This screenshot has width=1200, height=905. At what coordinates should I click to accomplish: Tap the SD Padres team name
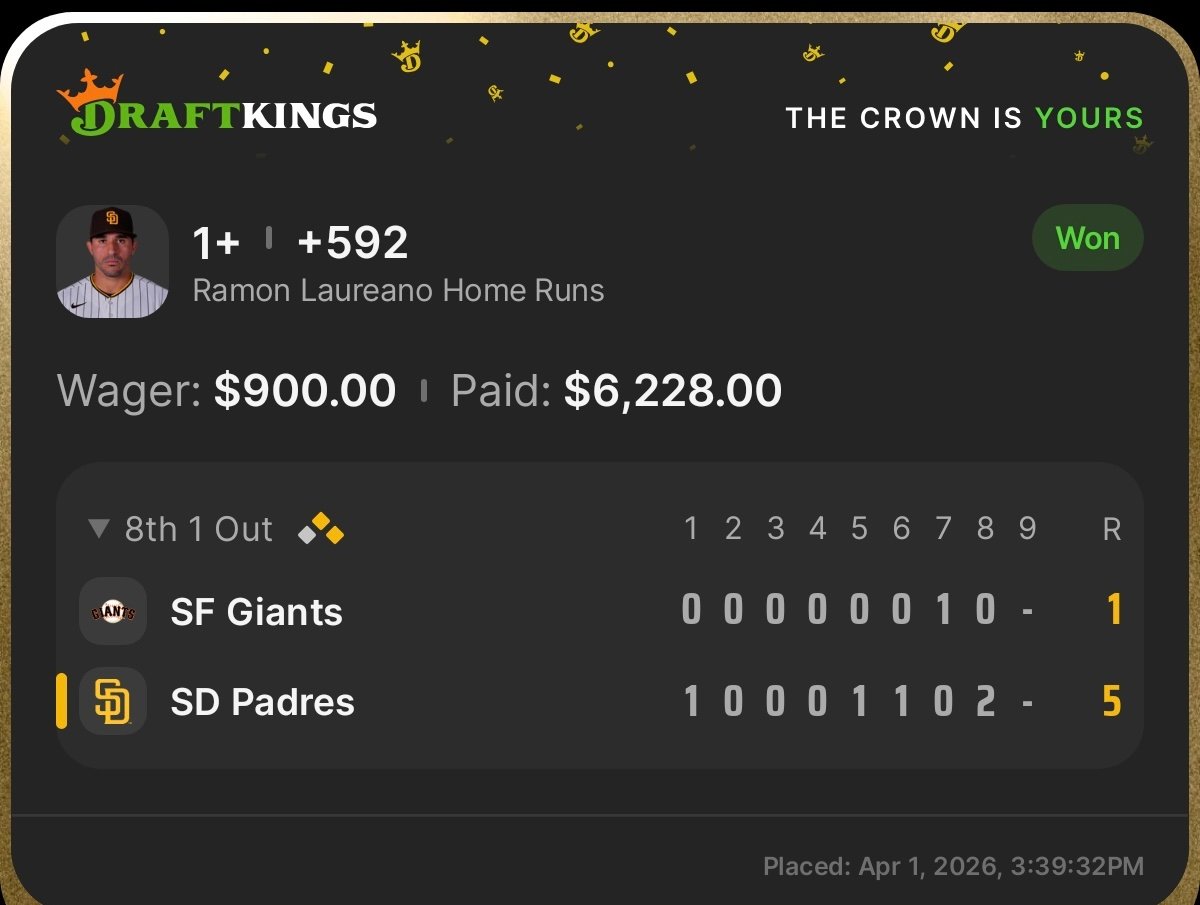[x=263, y=701]
